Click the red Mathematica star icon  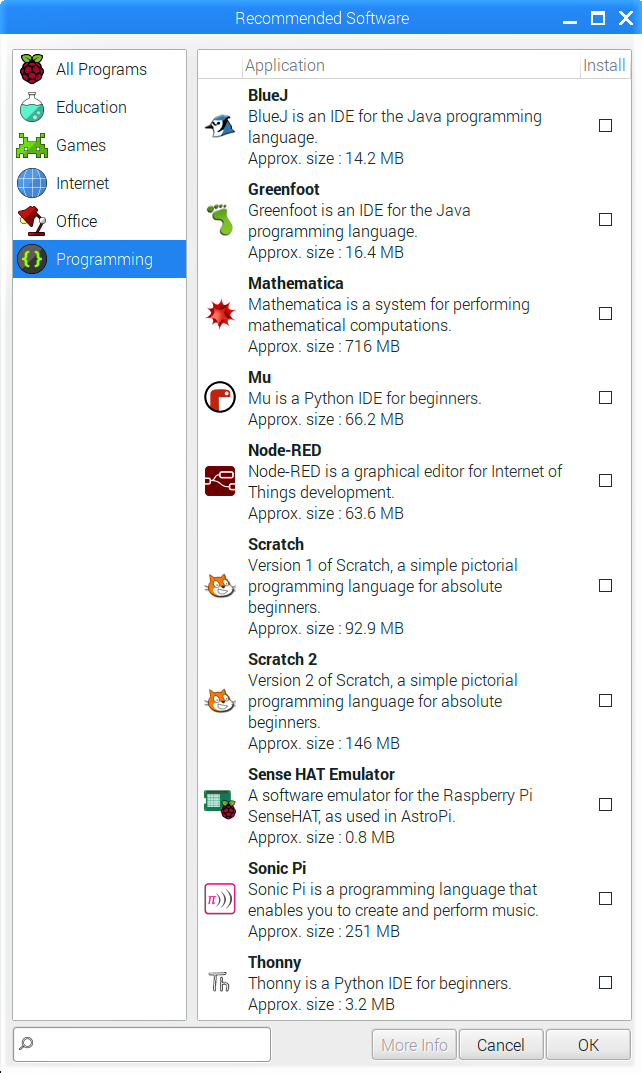tap(219, 314)
